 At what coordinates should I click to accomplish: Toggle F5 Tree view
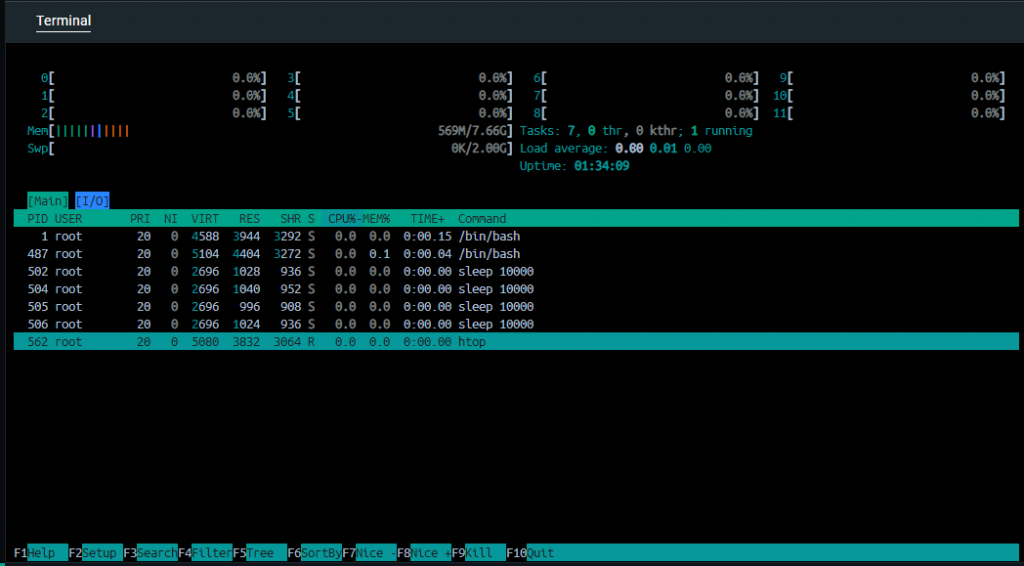260,553
